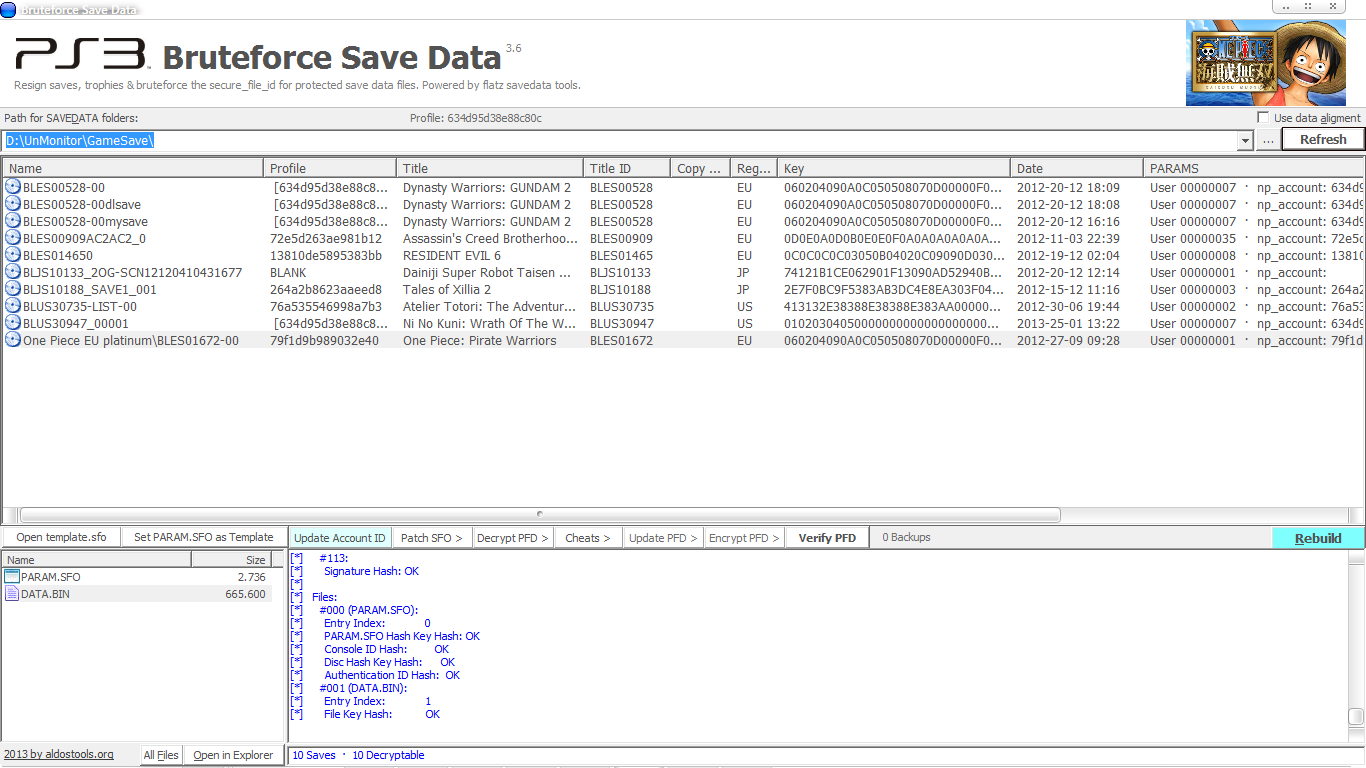The width and height of the screenshot is (1366, 768).
Task: Open the aldostools.org link
Action: coord(59,755)
